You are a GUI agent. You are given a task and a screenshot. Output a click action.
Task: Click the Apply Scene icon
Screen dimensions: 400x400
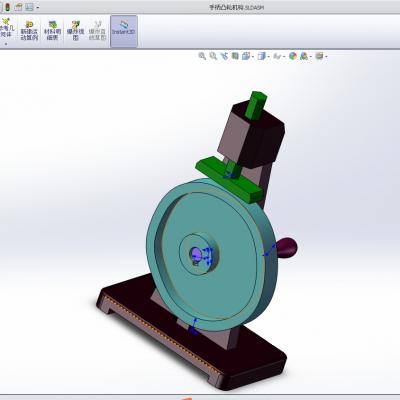pyautogui.click(x=304, y=56)
